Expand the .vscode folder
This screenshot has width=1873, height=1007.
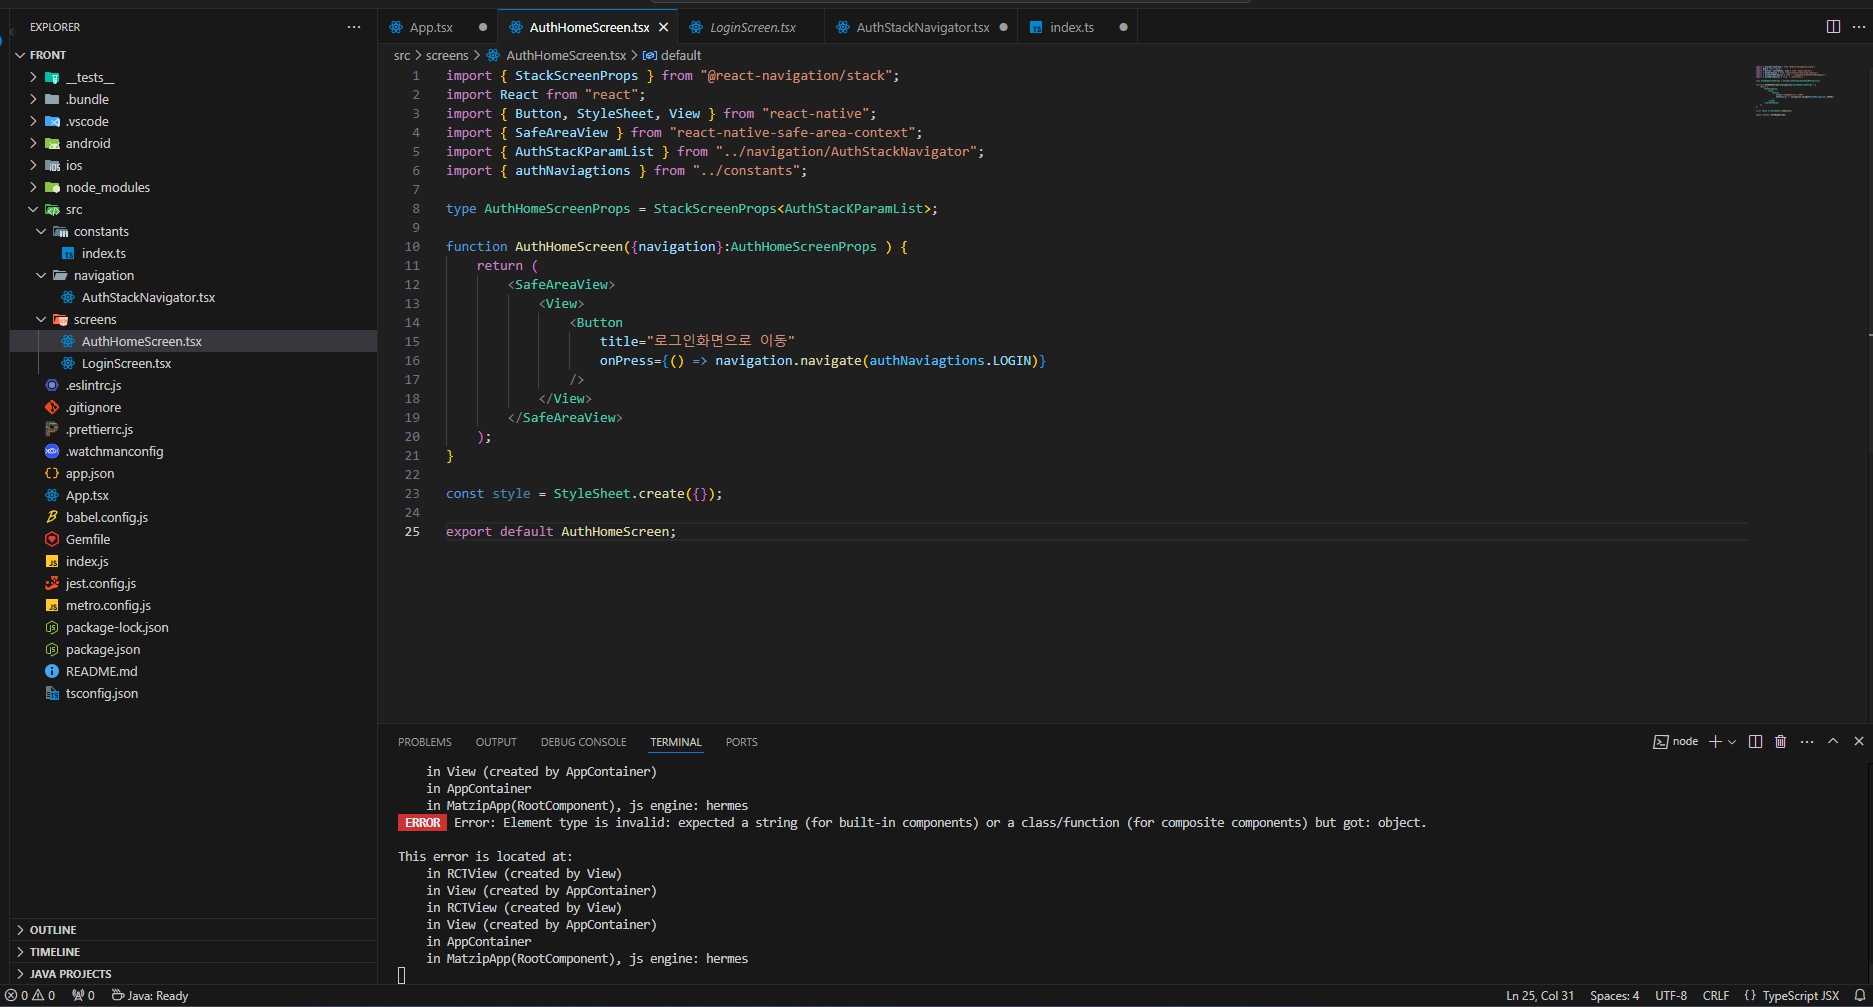pos(194,121)
